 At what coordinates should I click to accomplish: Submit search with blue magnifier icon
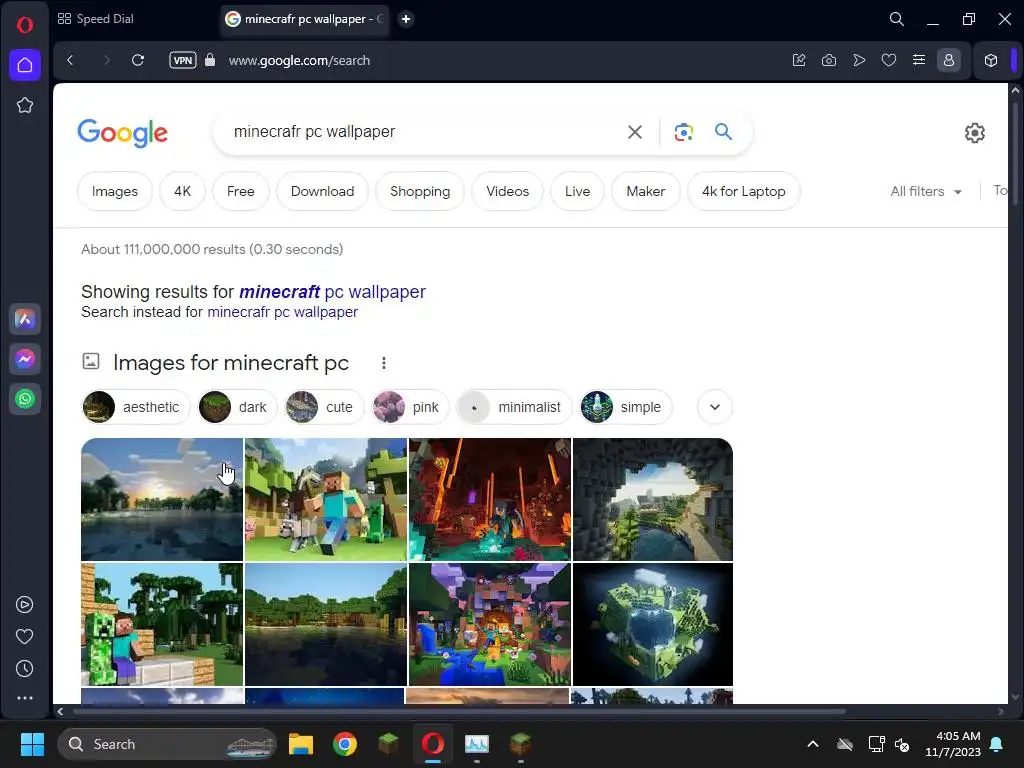click(723, 132)
